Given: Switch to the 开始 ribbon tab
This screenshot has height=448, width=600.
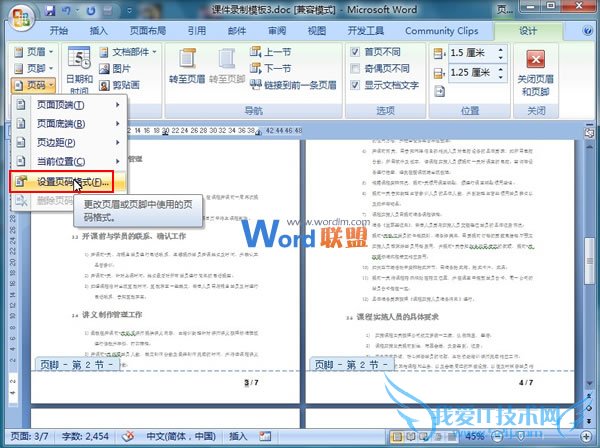Looking at the screenshot, I should 59,31.
